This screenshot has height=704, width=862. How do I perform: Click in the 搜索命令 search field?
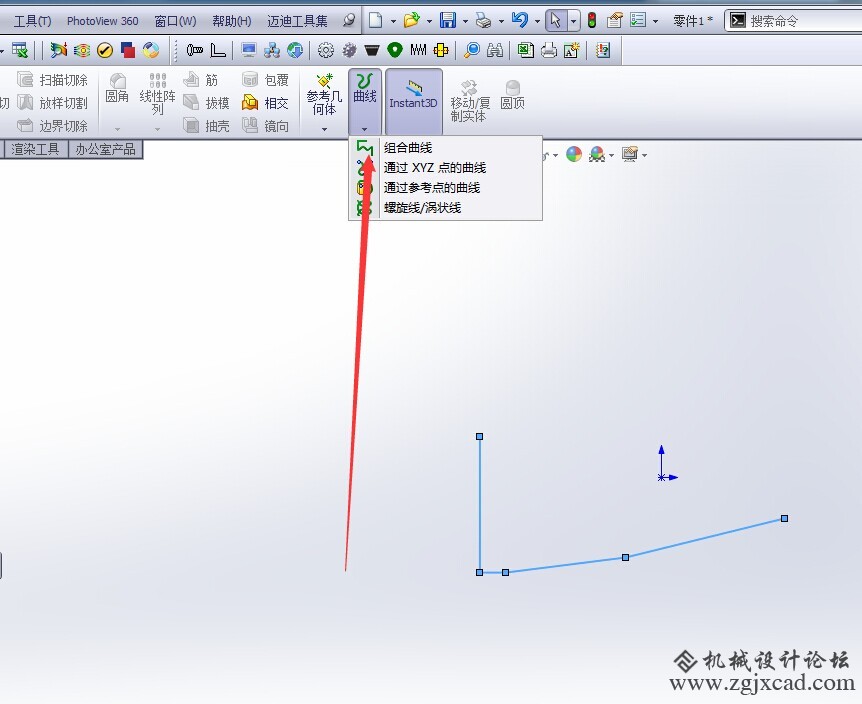click(794, 21)
